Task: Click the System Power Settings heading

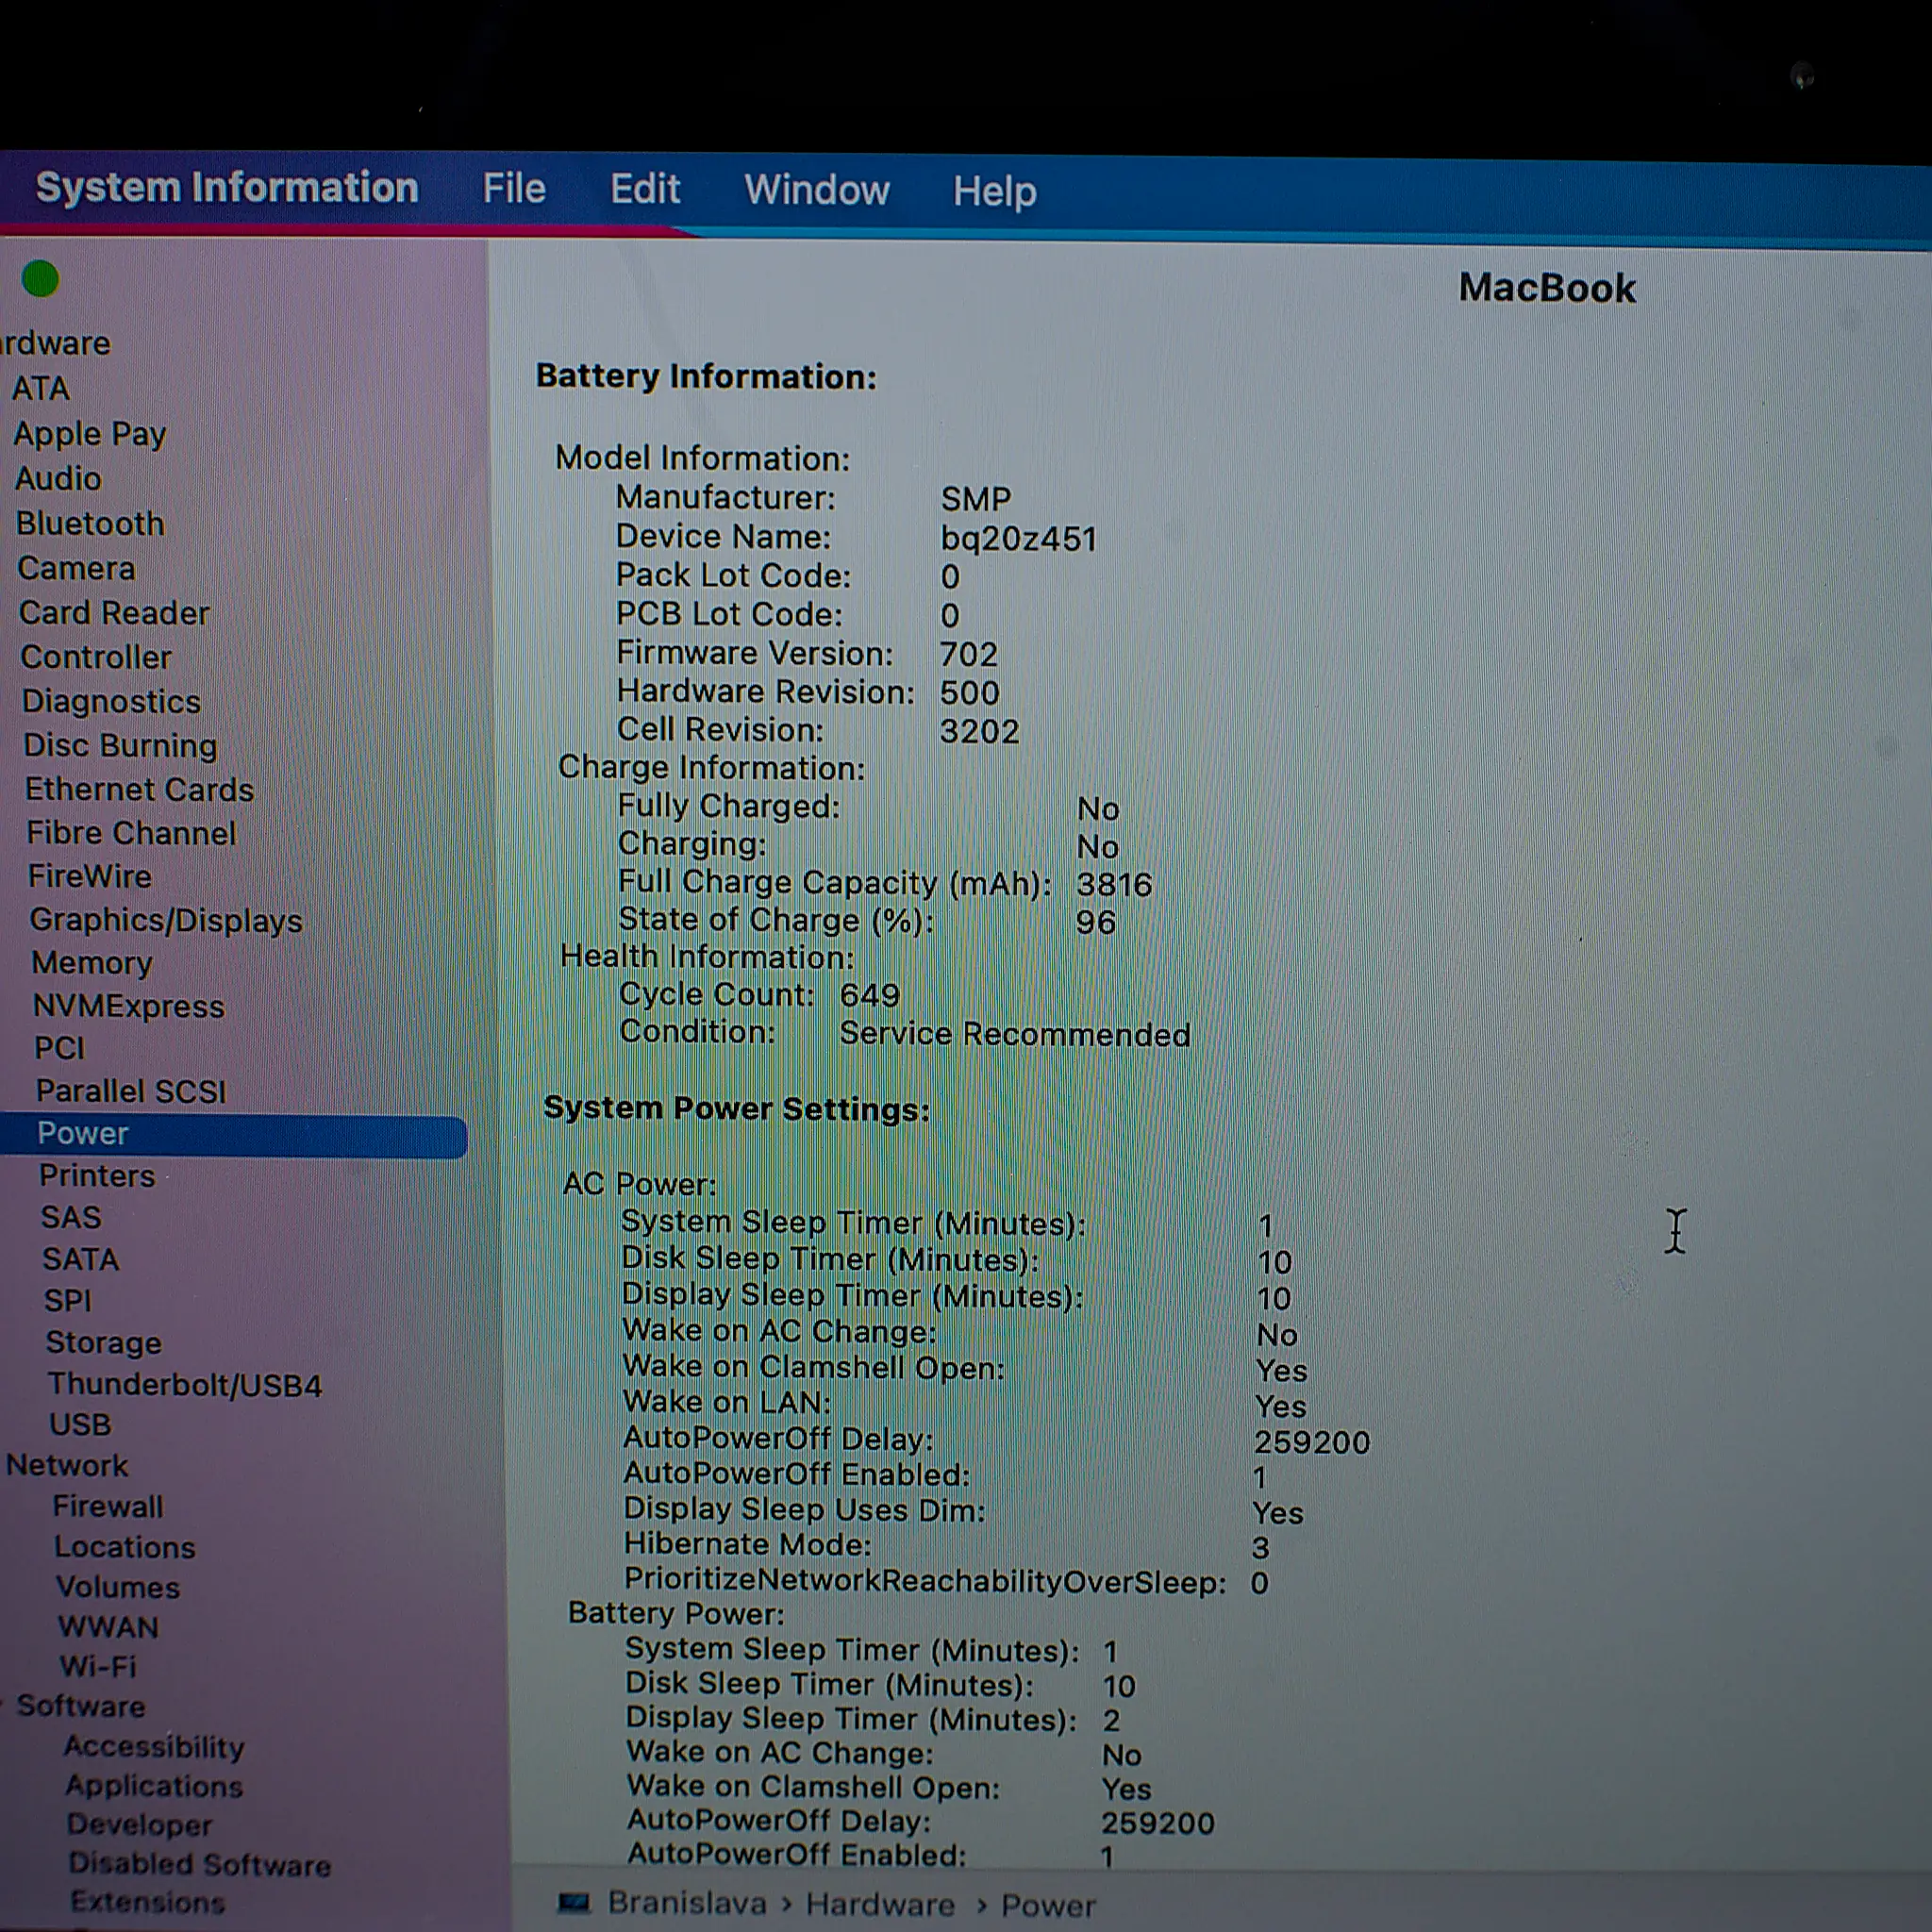Action: pyautogui.click(x=737, y=1109)
